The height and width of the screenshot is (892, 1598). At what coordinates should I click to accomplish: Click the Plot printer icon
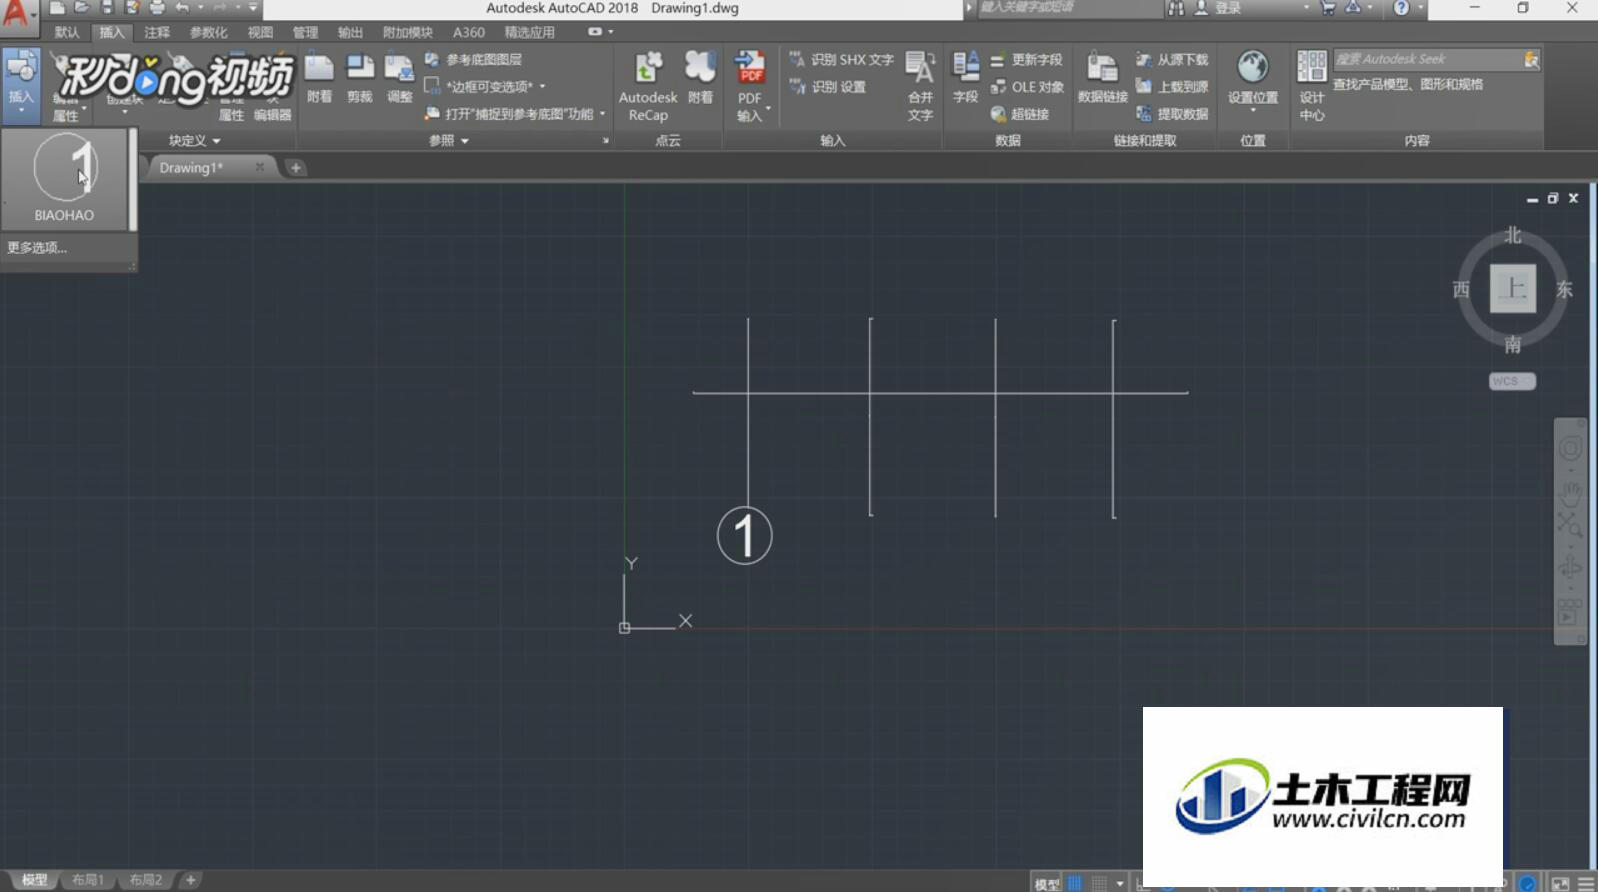point(157,7)
